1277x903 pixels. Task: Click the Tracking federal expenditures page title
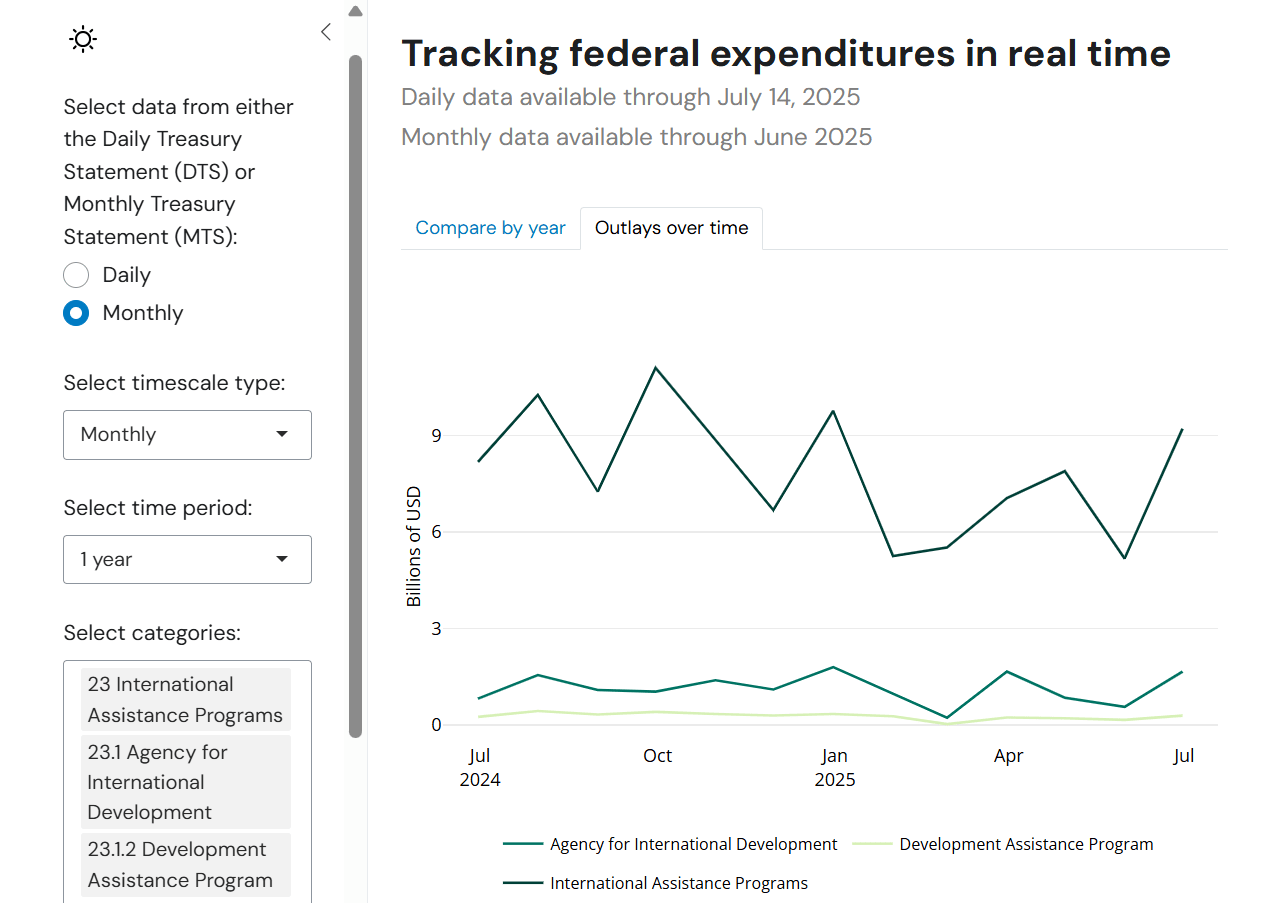[786, 53]
